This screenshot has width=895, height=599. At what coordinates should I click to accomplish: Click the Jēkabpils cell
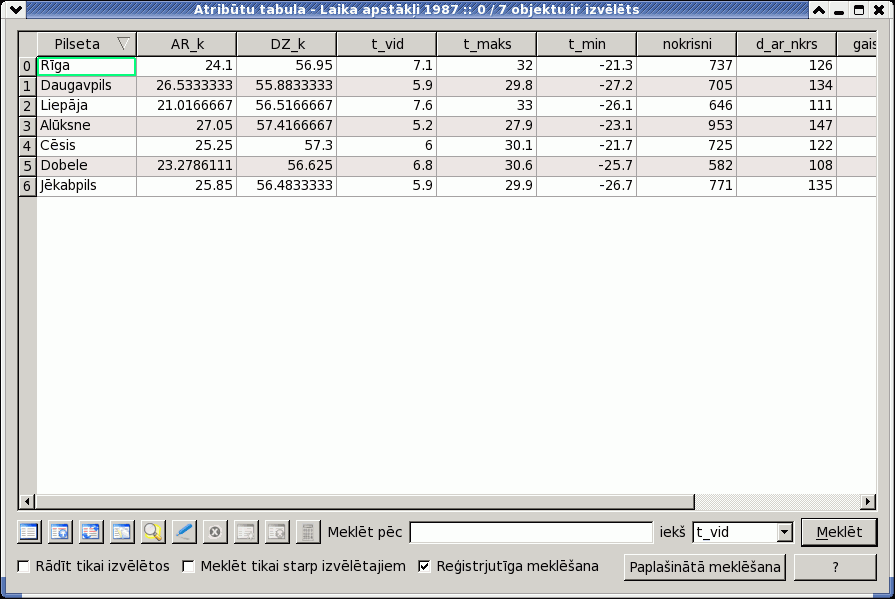[x=87, y=186]
